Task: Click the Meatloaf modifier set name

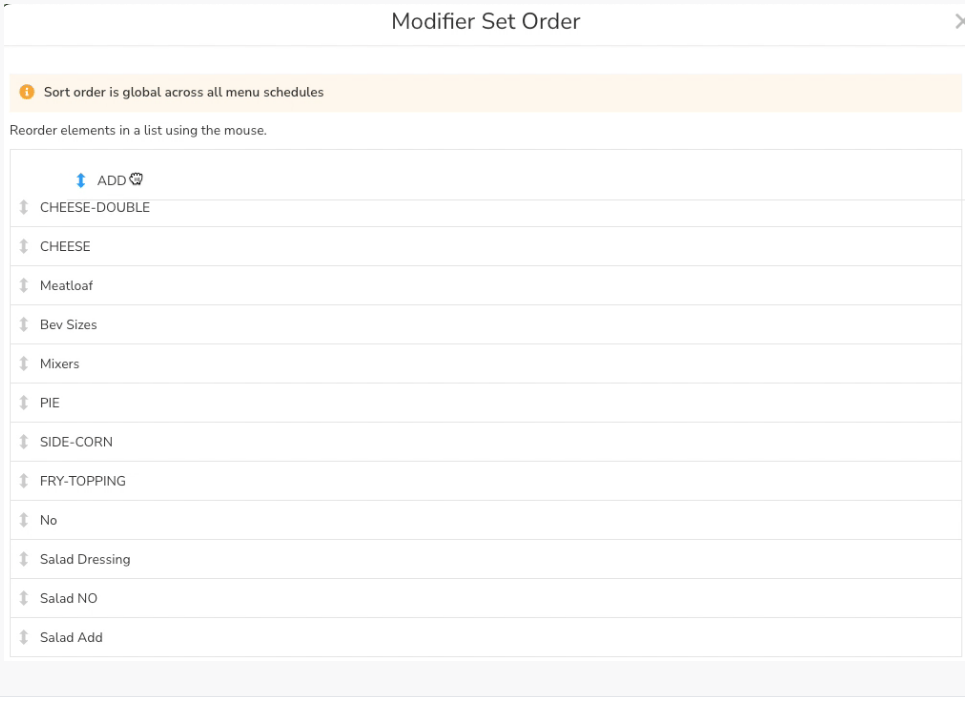Action: coord(66,285)
